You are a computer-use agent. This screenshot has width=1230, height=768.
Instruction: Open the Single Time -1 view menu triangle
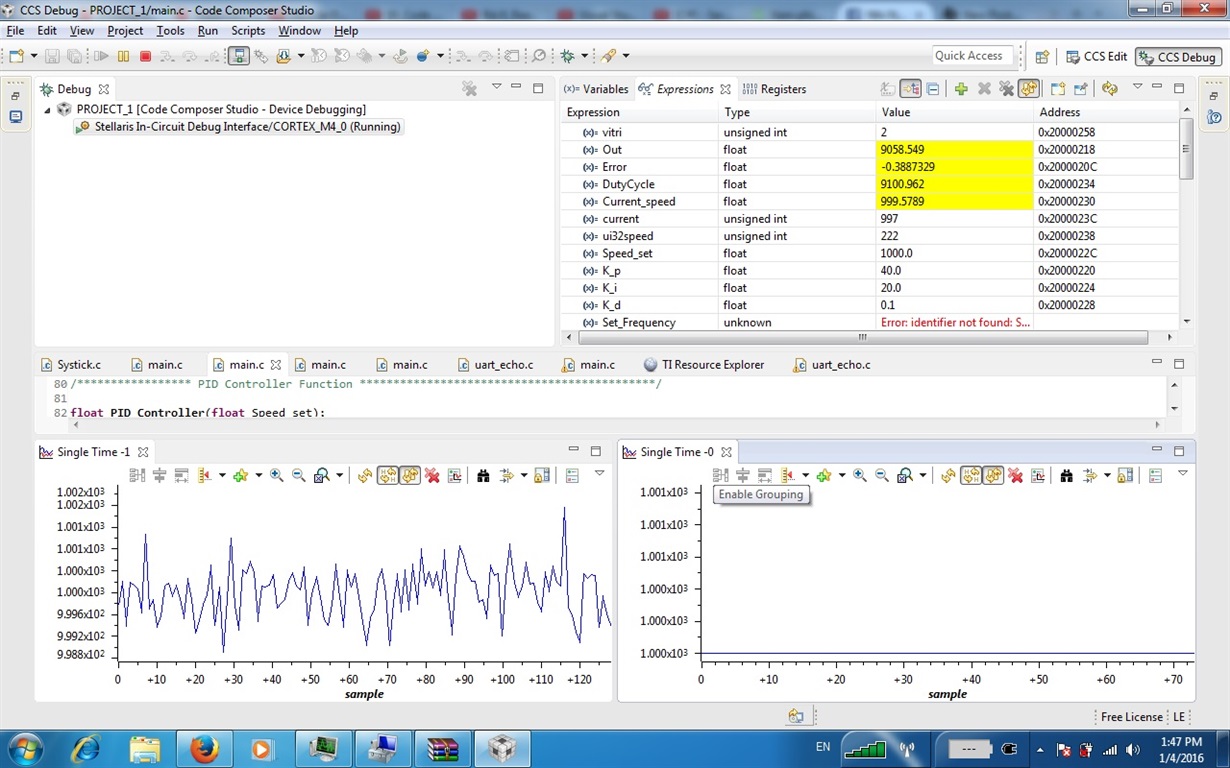pos(599,474)
